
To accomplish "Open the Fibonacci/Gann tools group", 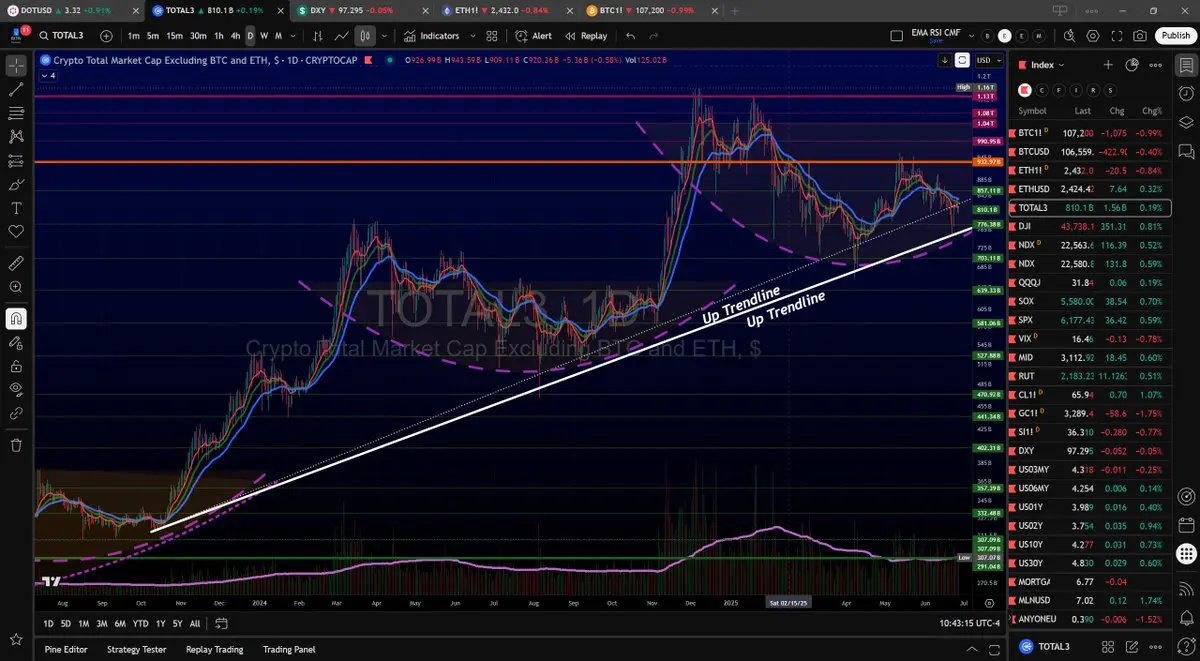I will point(16,113).
